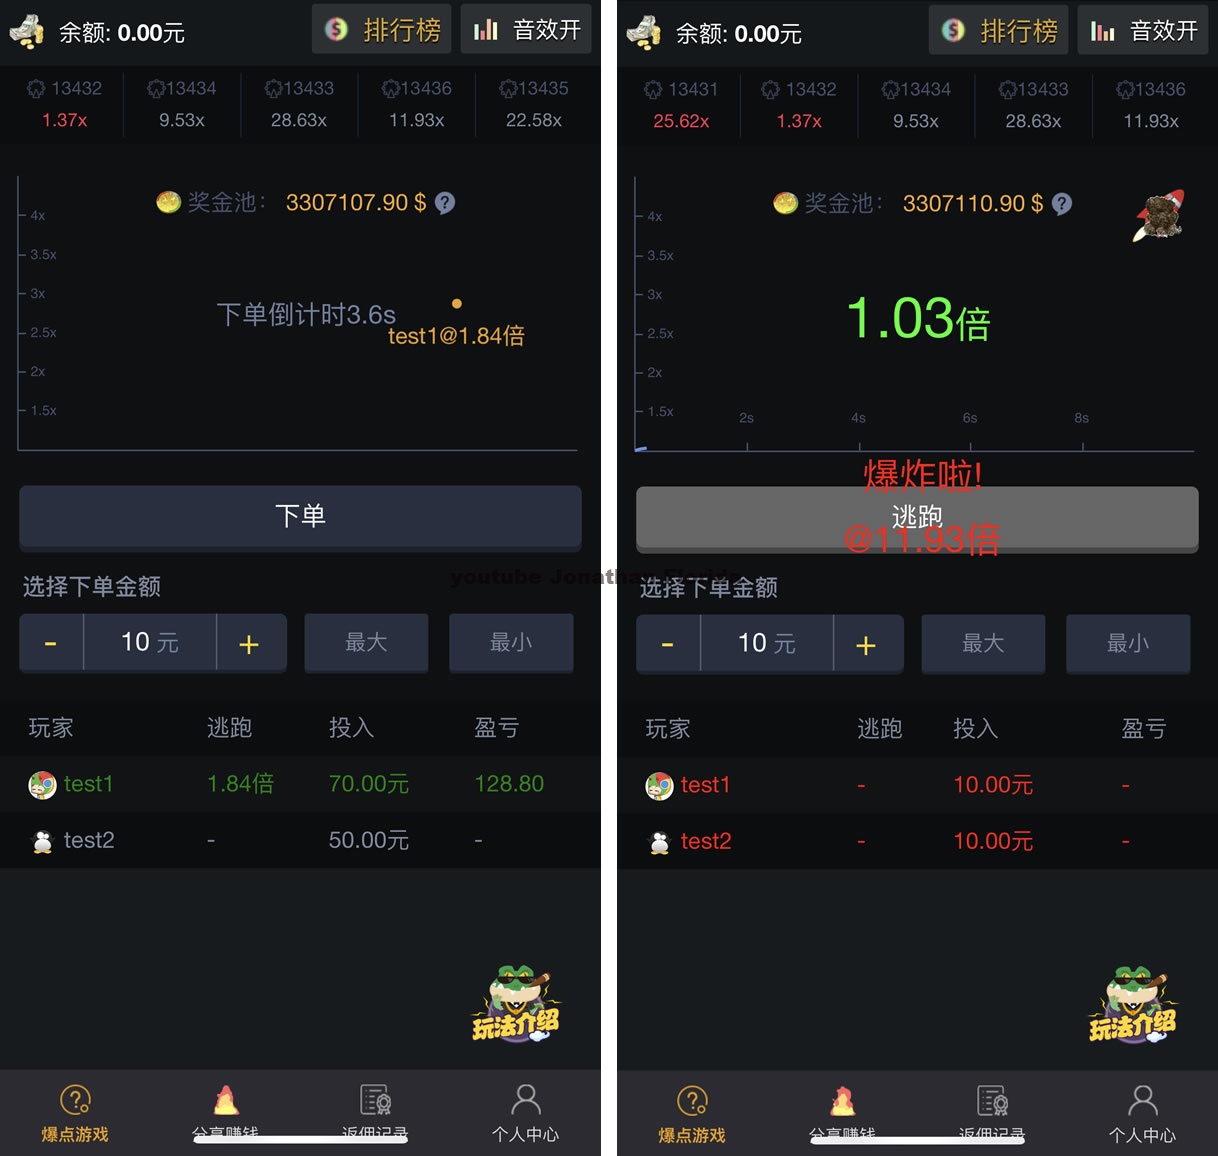Toggle 音效开 sound on left screen
This screenshot has height=1156, width=1218.
point(526,30)
